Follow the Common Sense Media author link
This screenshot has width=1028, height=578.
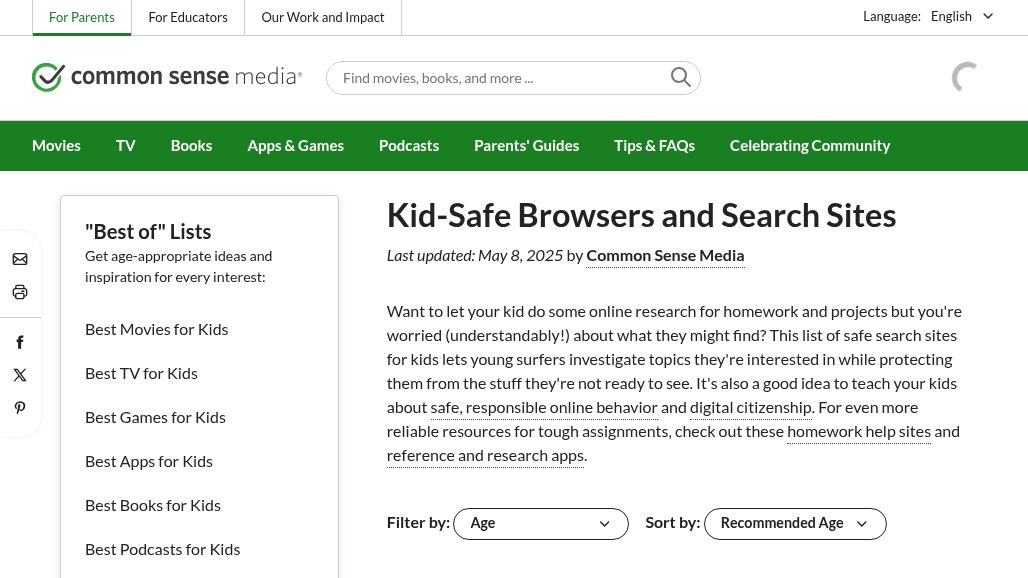(x=665, y=256)
